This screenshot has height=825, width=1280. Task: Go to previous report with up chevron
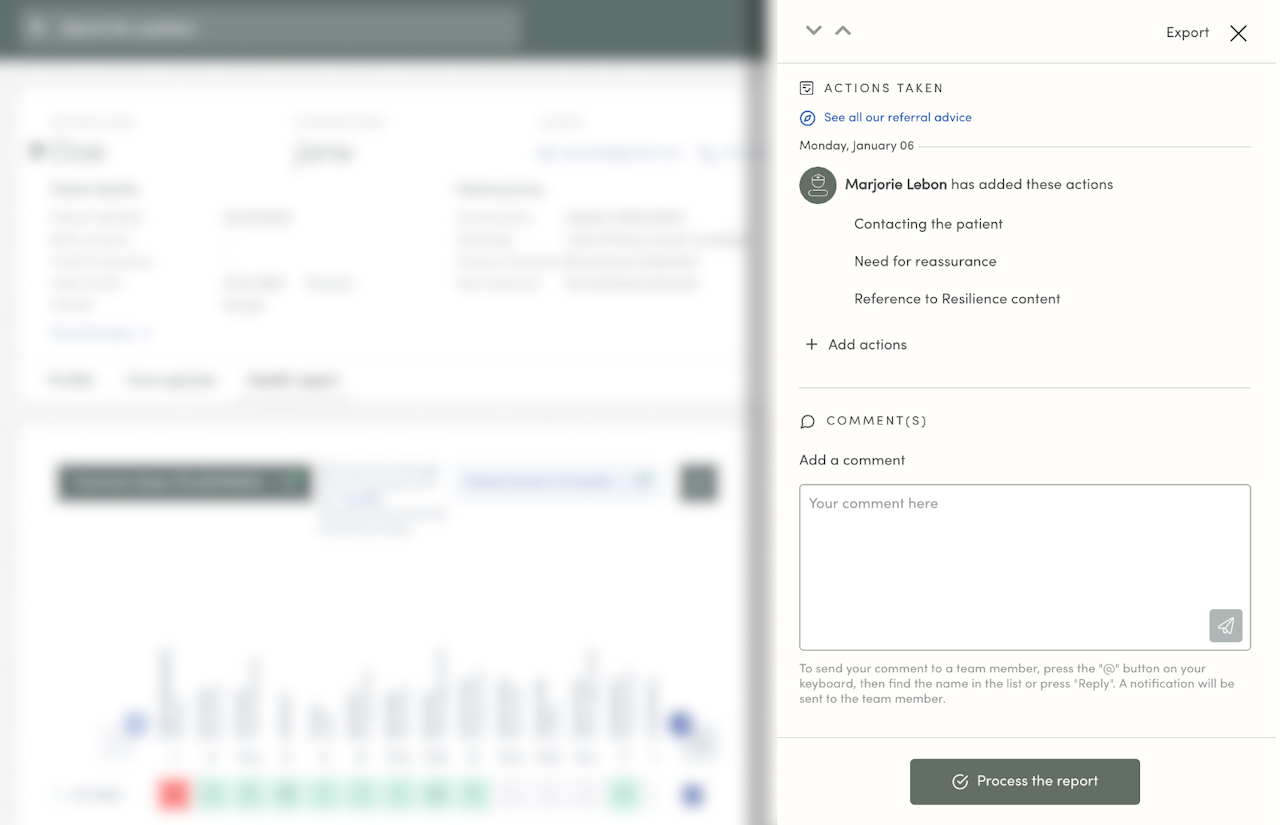click(x=843, y=31)
